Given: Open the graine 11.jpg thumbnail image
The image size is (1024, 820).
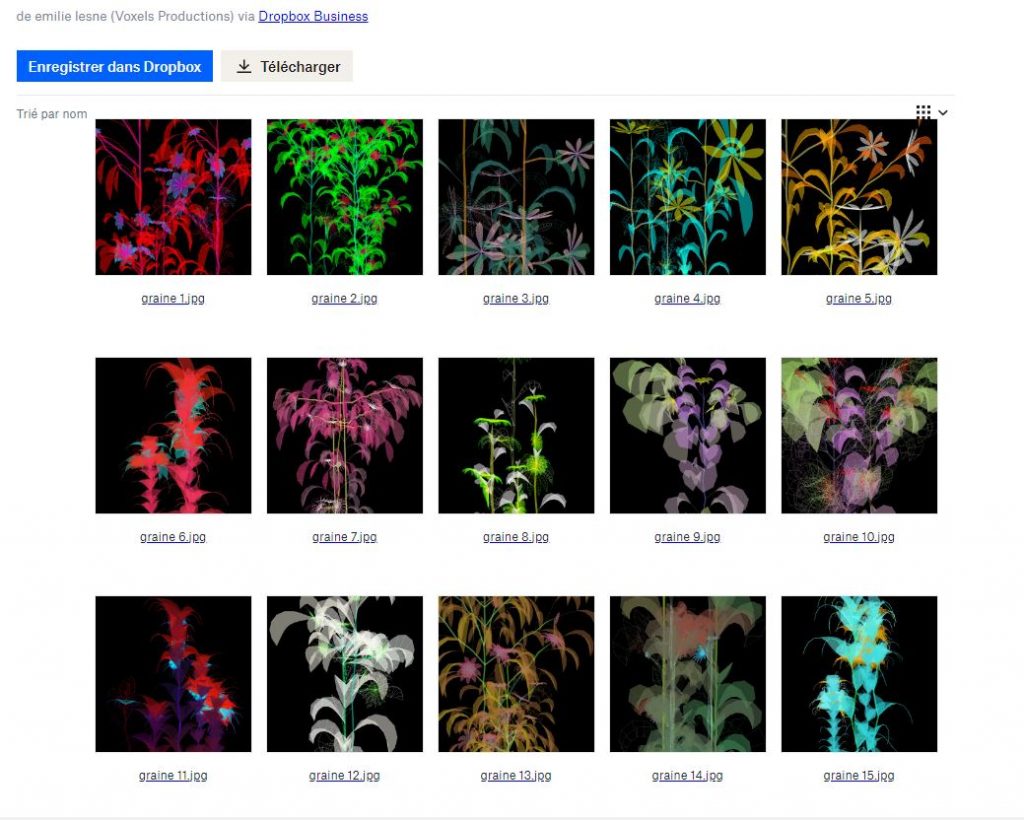Looking at the screenshot, I should 173,674.
